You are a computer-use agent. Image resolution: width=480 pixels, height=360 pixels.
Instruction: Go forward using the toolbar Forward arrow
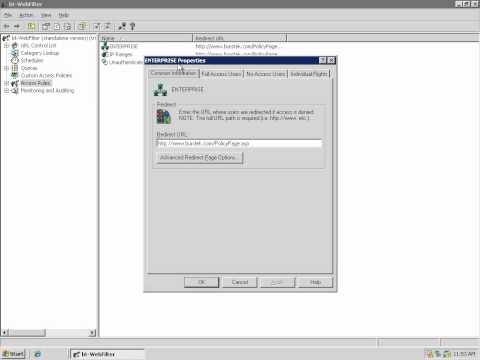(17, 26)
